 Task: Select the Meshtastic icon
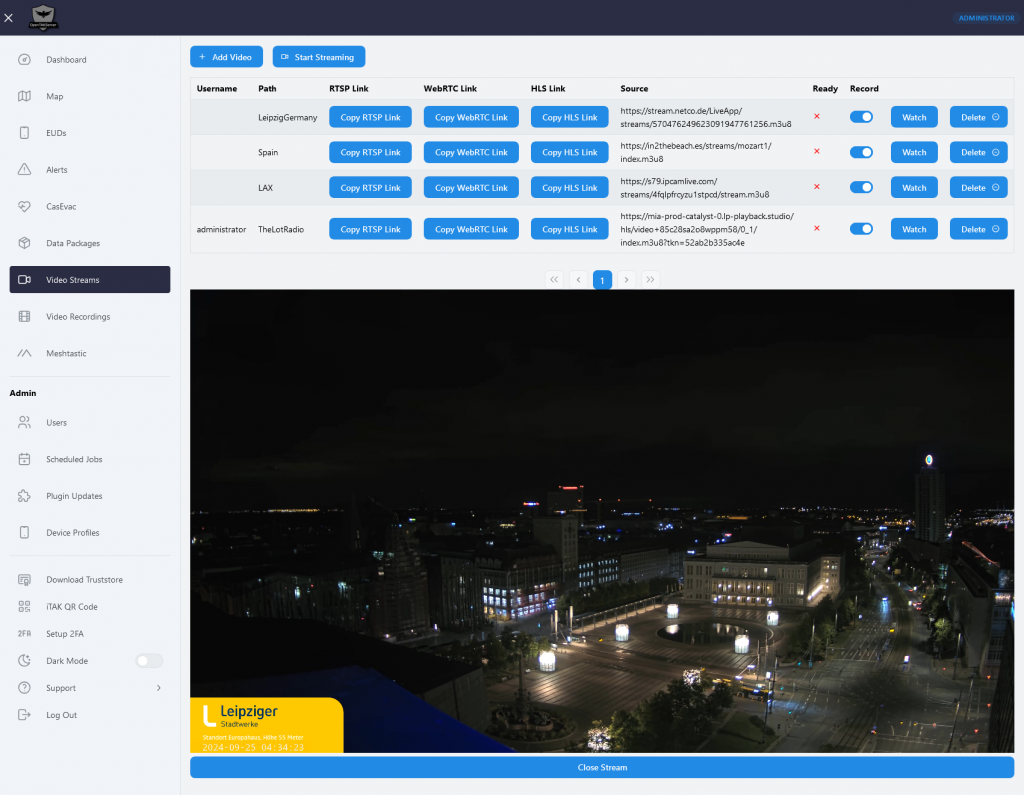click(24, 353)
